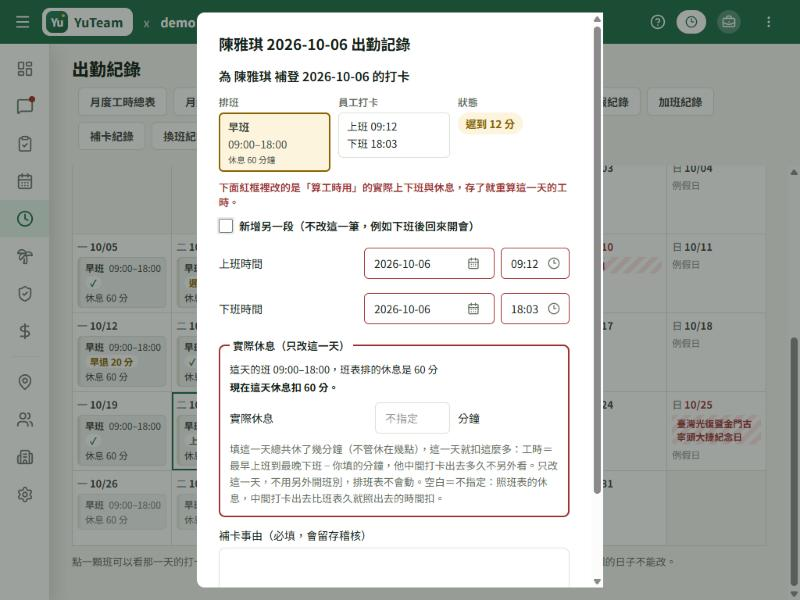Open the hamburger menu icon
The width and height of the screenshot is (800, 600).
pos(22,22)
